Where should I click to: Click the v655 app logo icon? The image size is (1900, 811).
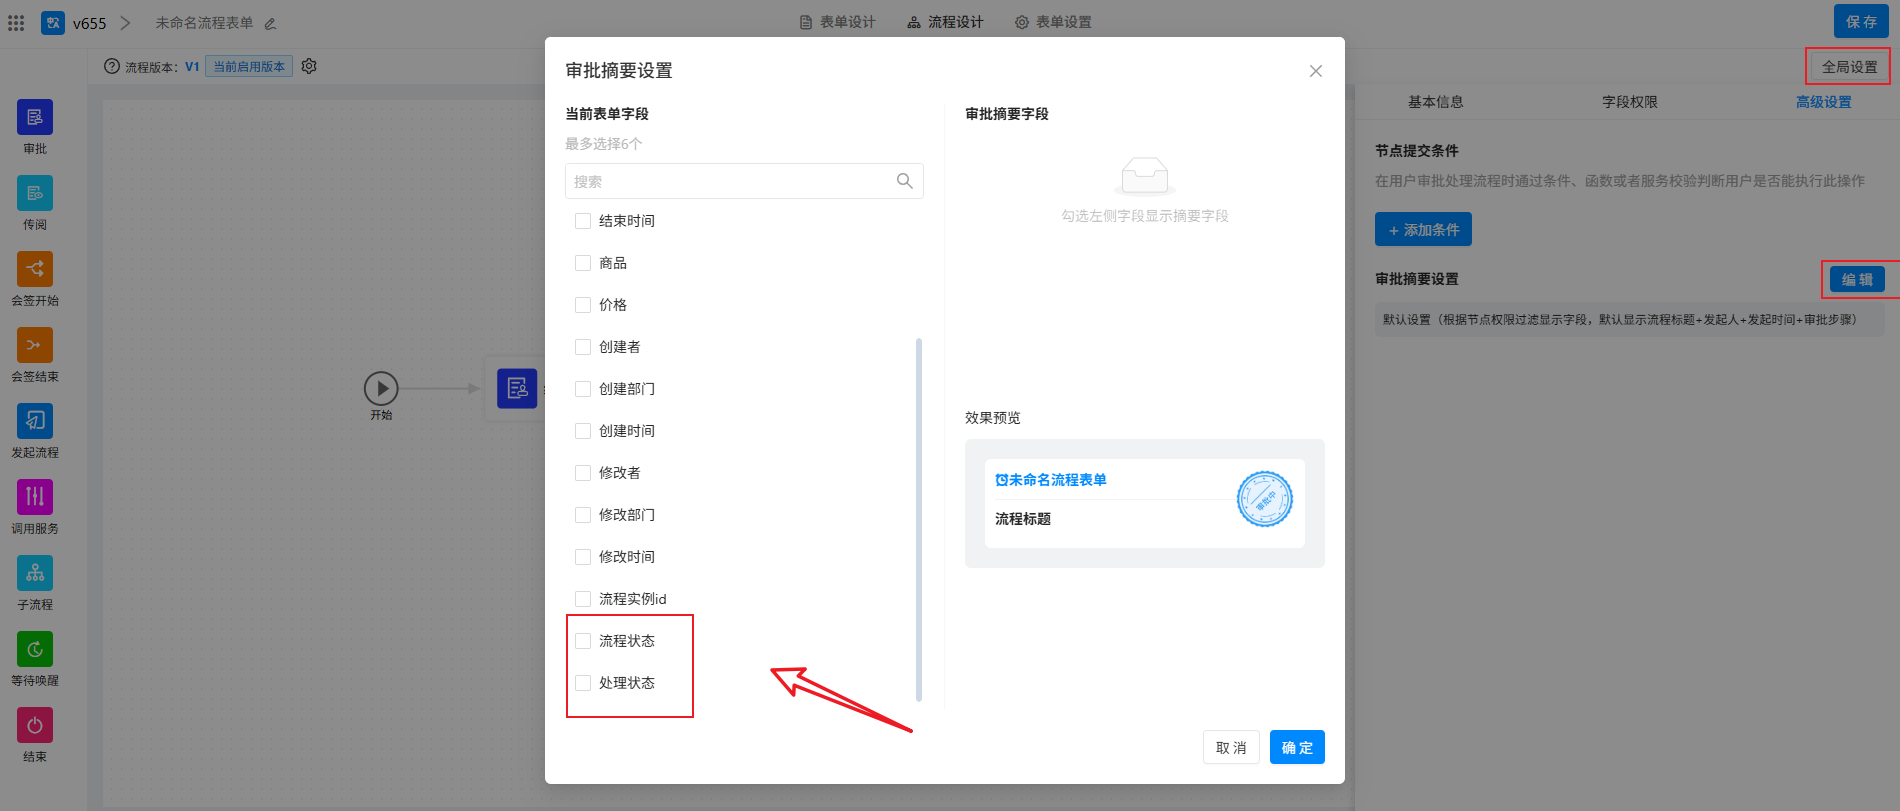coord(53,22)
